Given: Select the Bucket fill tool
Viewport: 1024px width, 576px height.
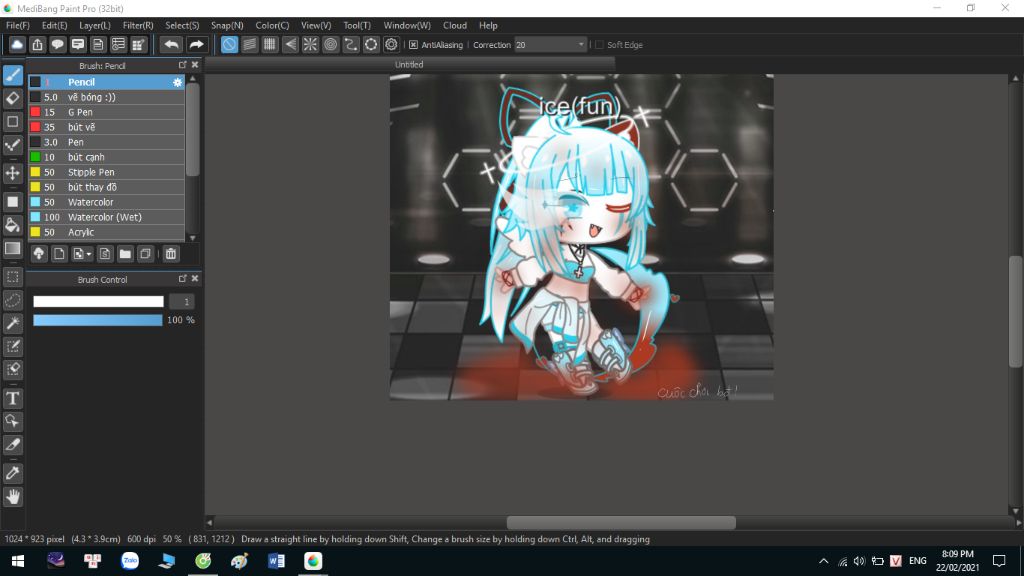Looking at the screenshot, I should (12, 225).
